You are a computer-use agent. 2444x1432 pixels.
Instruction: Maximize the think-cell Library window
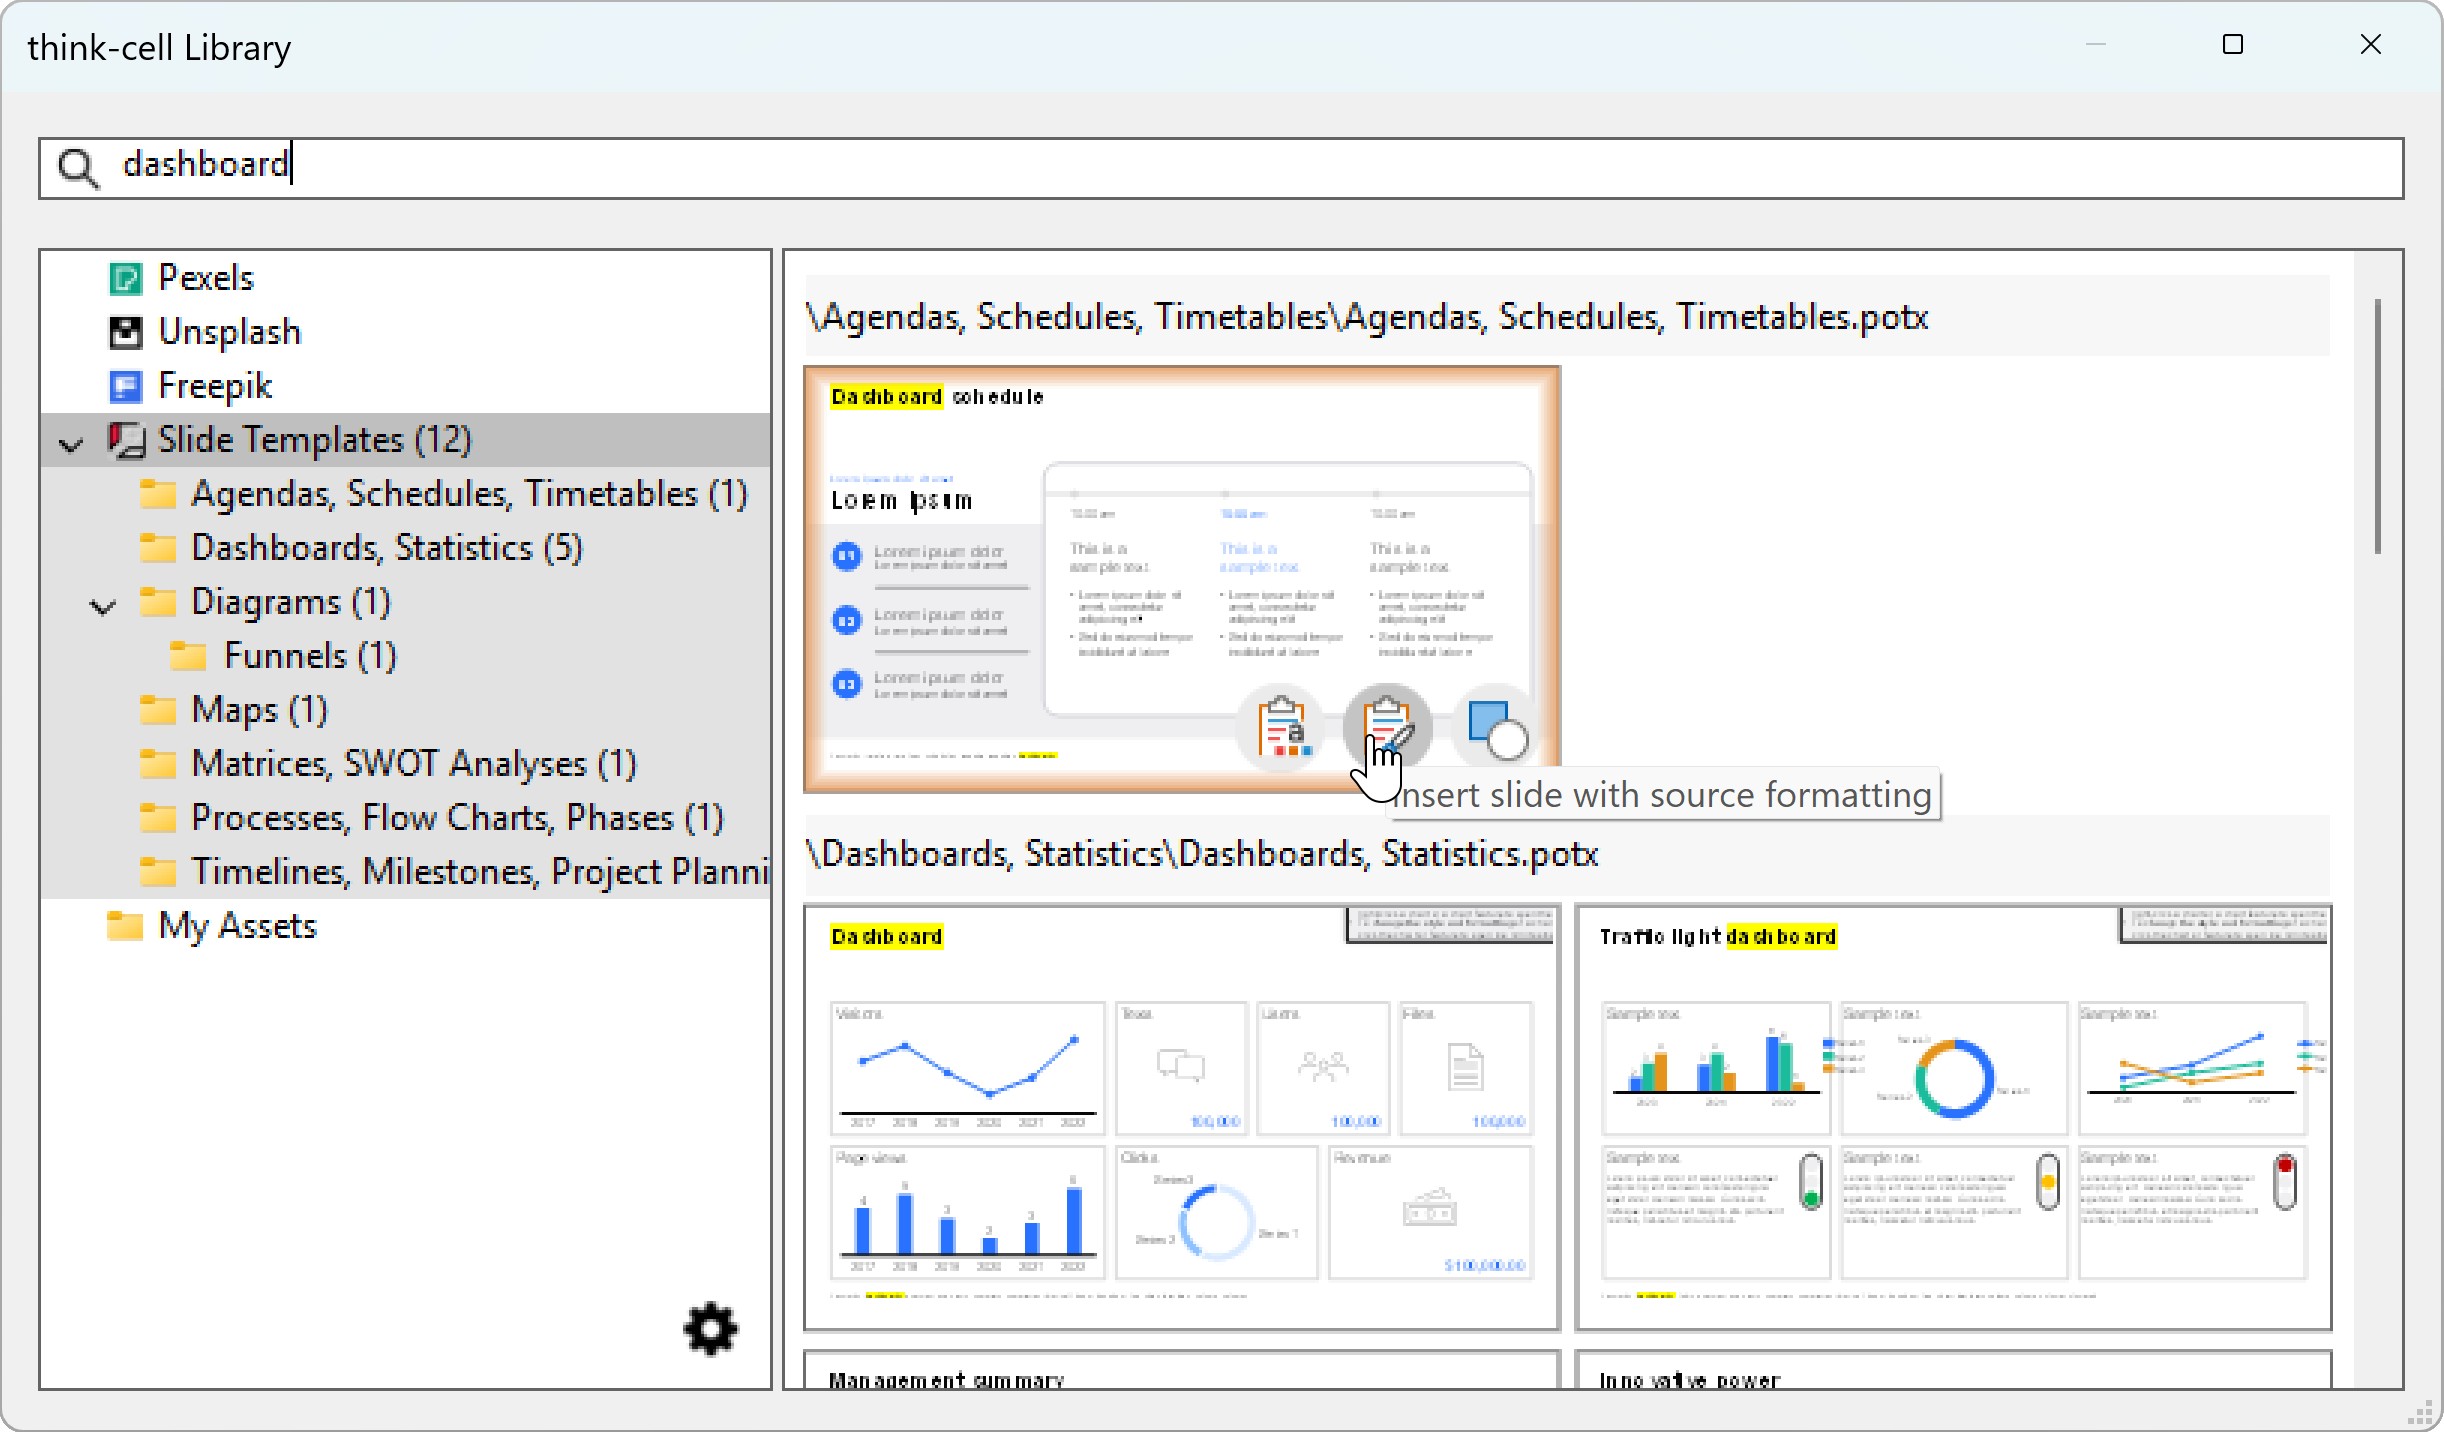[2232, 45]
